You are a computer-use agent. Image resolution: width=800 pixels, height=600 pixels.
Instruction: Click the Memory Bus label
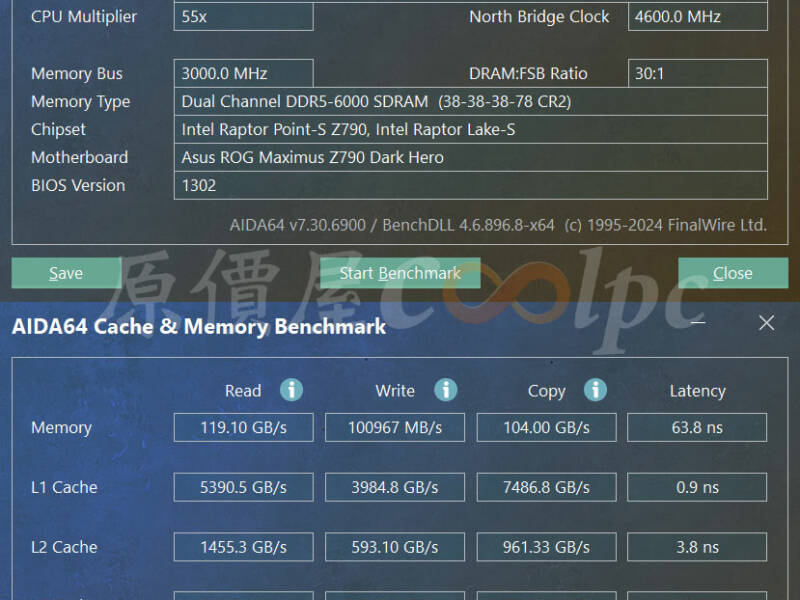click(77, 73)
